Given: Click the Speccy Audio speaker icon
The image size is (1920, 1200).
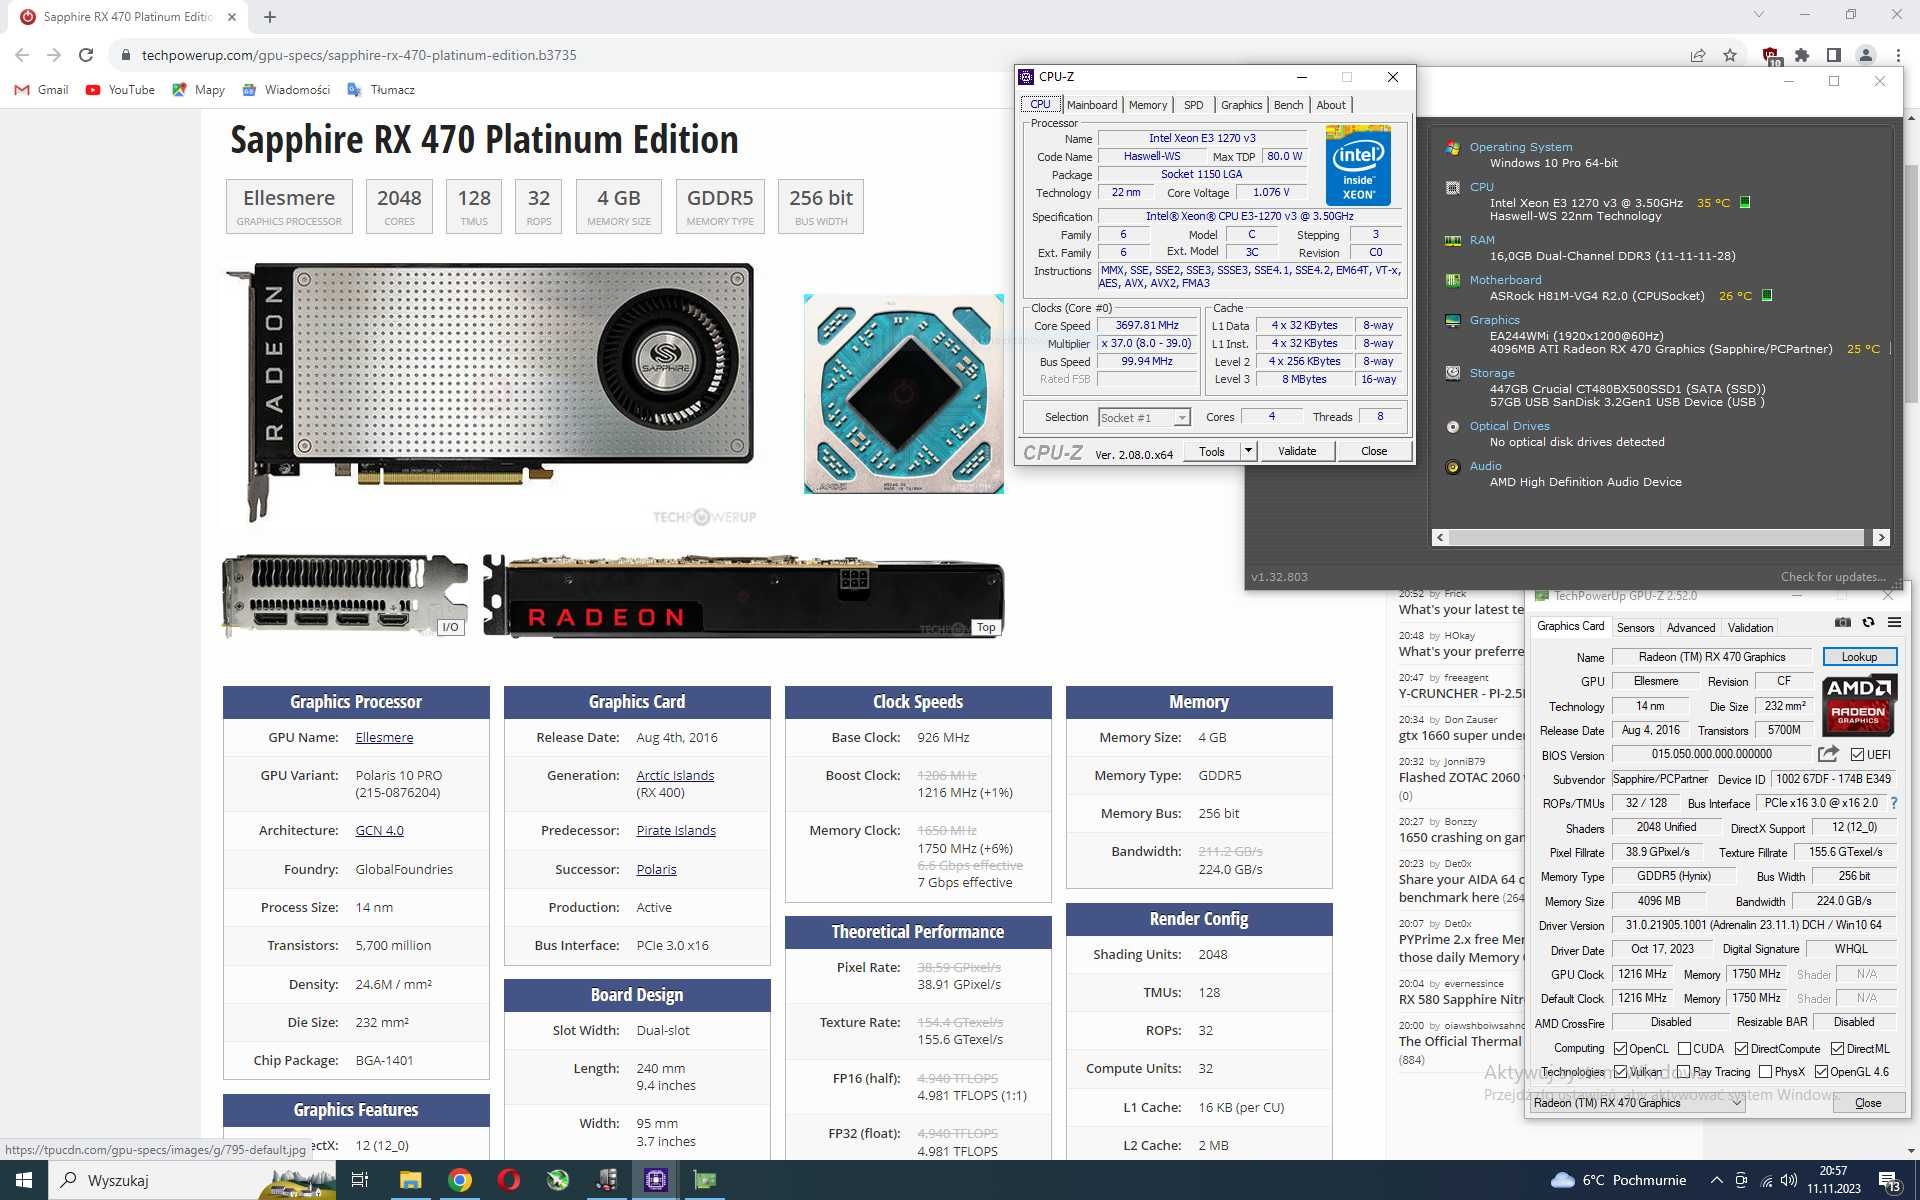Looking at the screenshot, I should pos(1453,467).
